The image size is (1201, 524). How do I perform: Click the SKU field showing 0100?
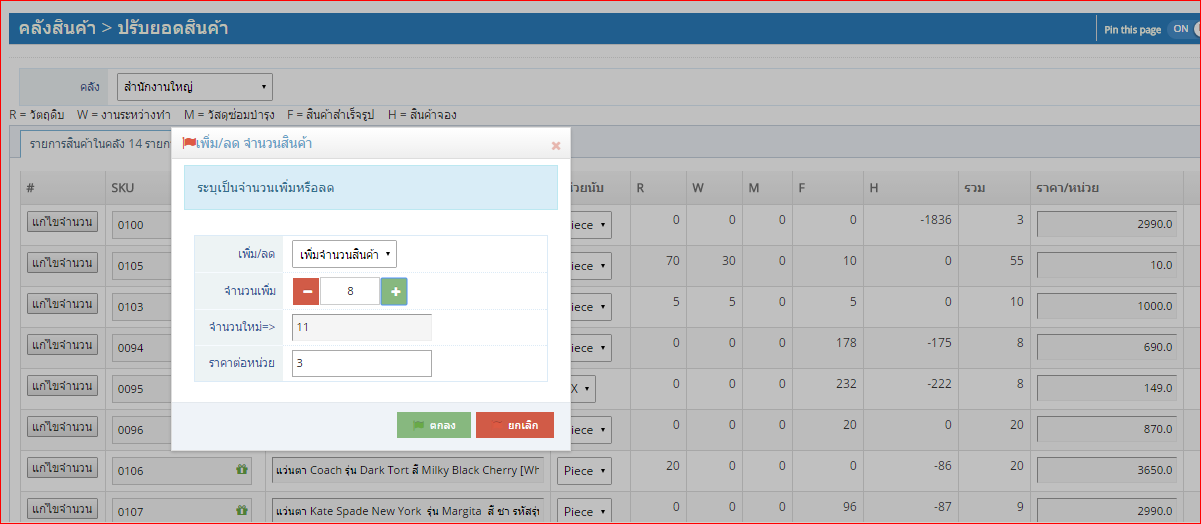[142, 225]
